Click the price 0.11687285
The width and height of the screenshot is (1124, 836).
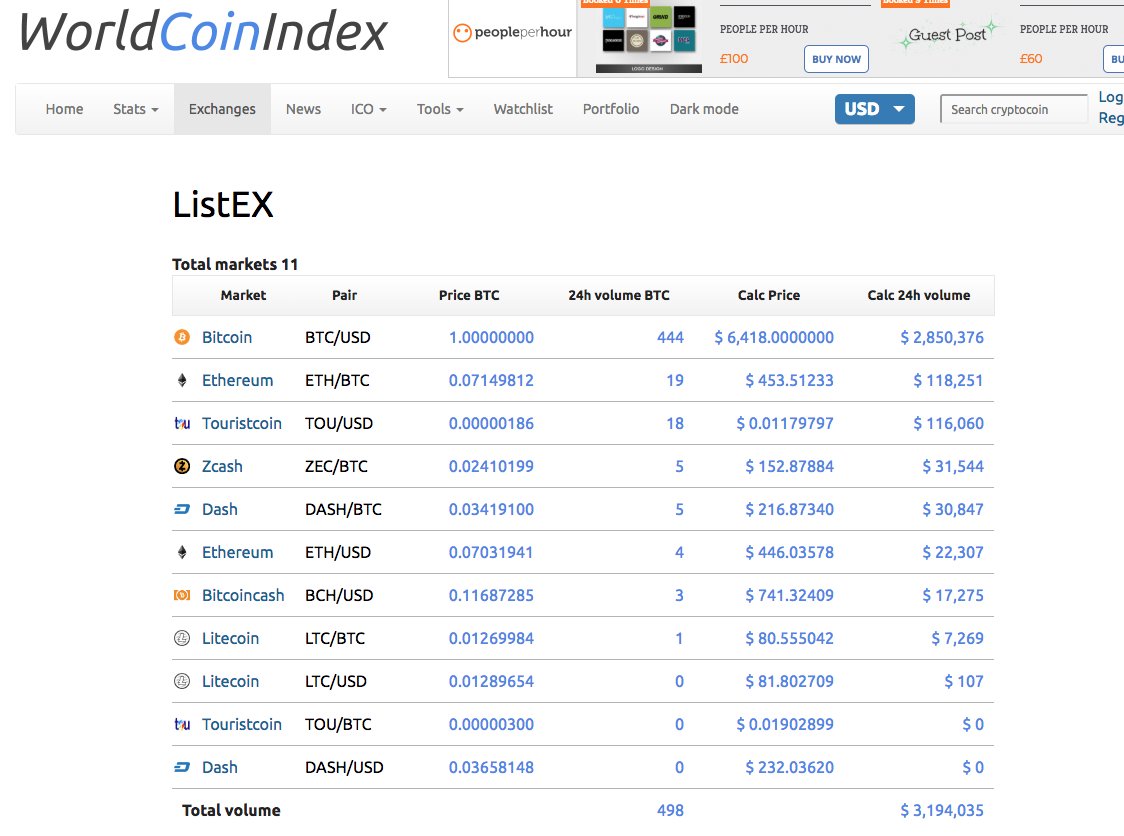point(491,595)
